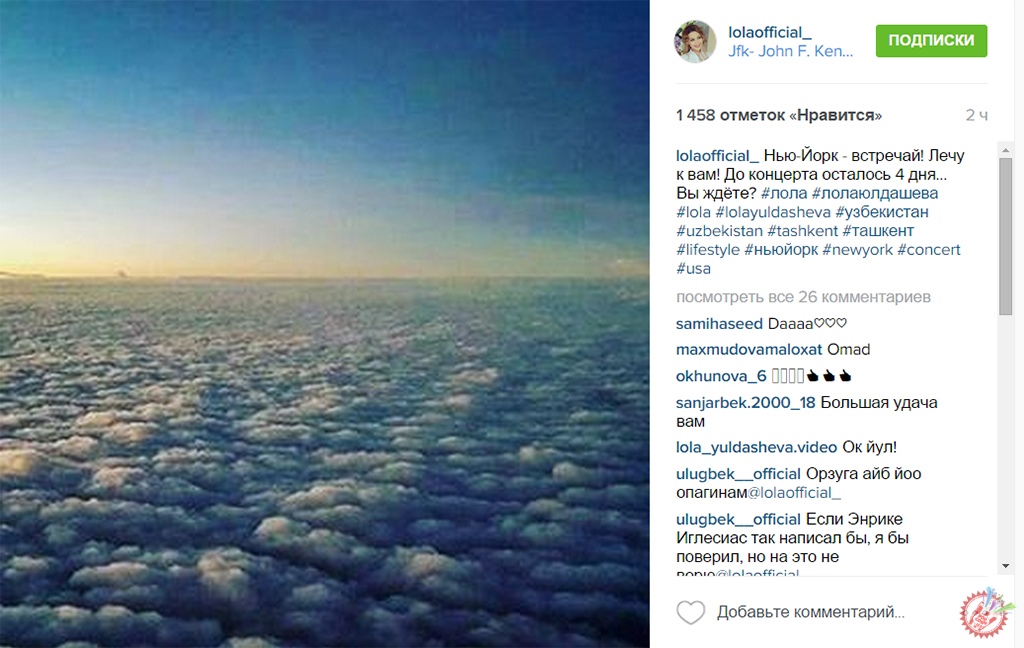Open the #узбекистан hashtag
Image resolution: width=1024 pixels, height=648 pixels.
point(882,212)
